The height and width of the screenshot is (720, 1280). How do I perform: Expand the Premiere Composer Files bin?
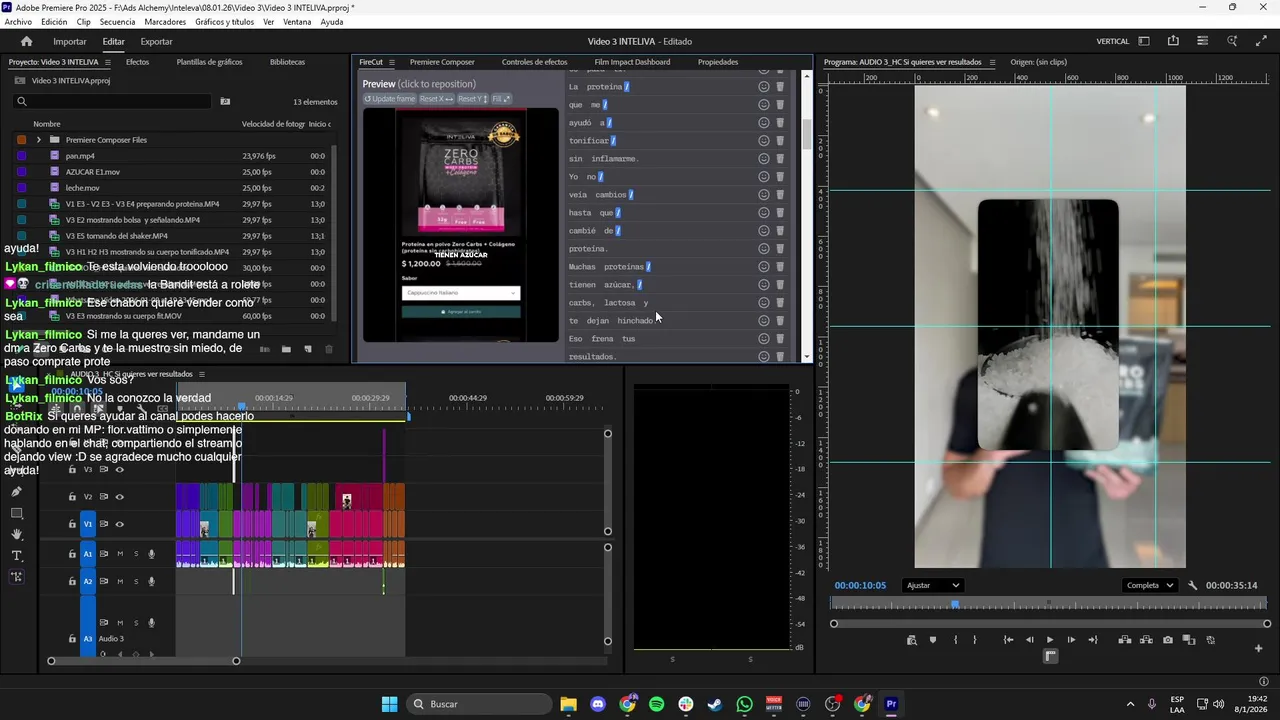(x=38, y=140)
